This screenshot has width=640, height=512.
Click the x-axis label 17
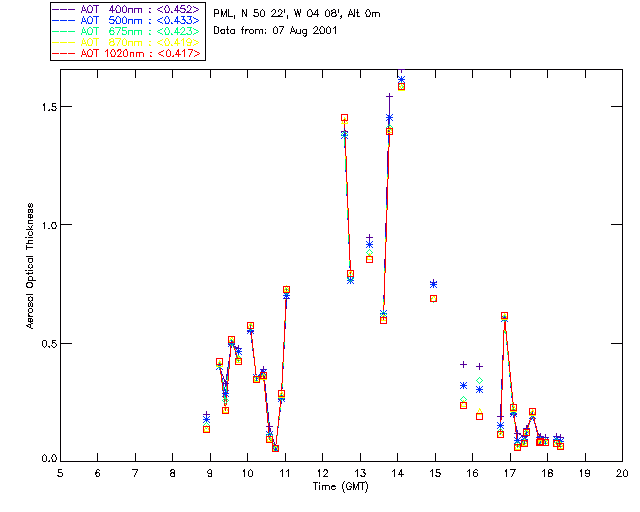point(510,473)
